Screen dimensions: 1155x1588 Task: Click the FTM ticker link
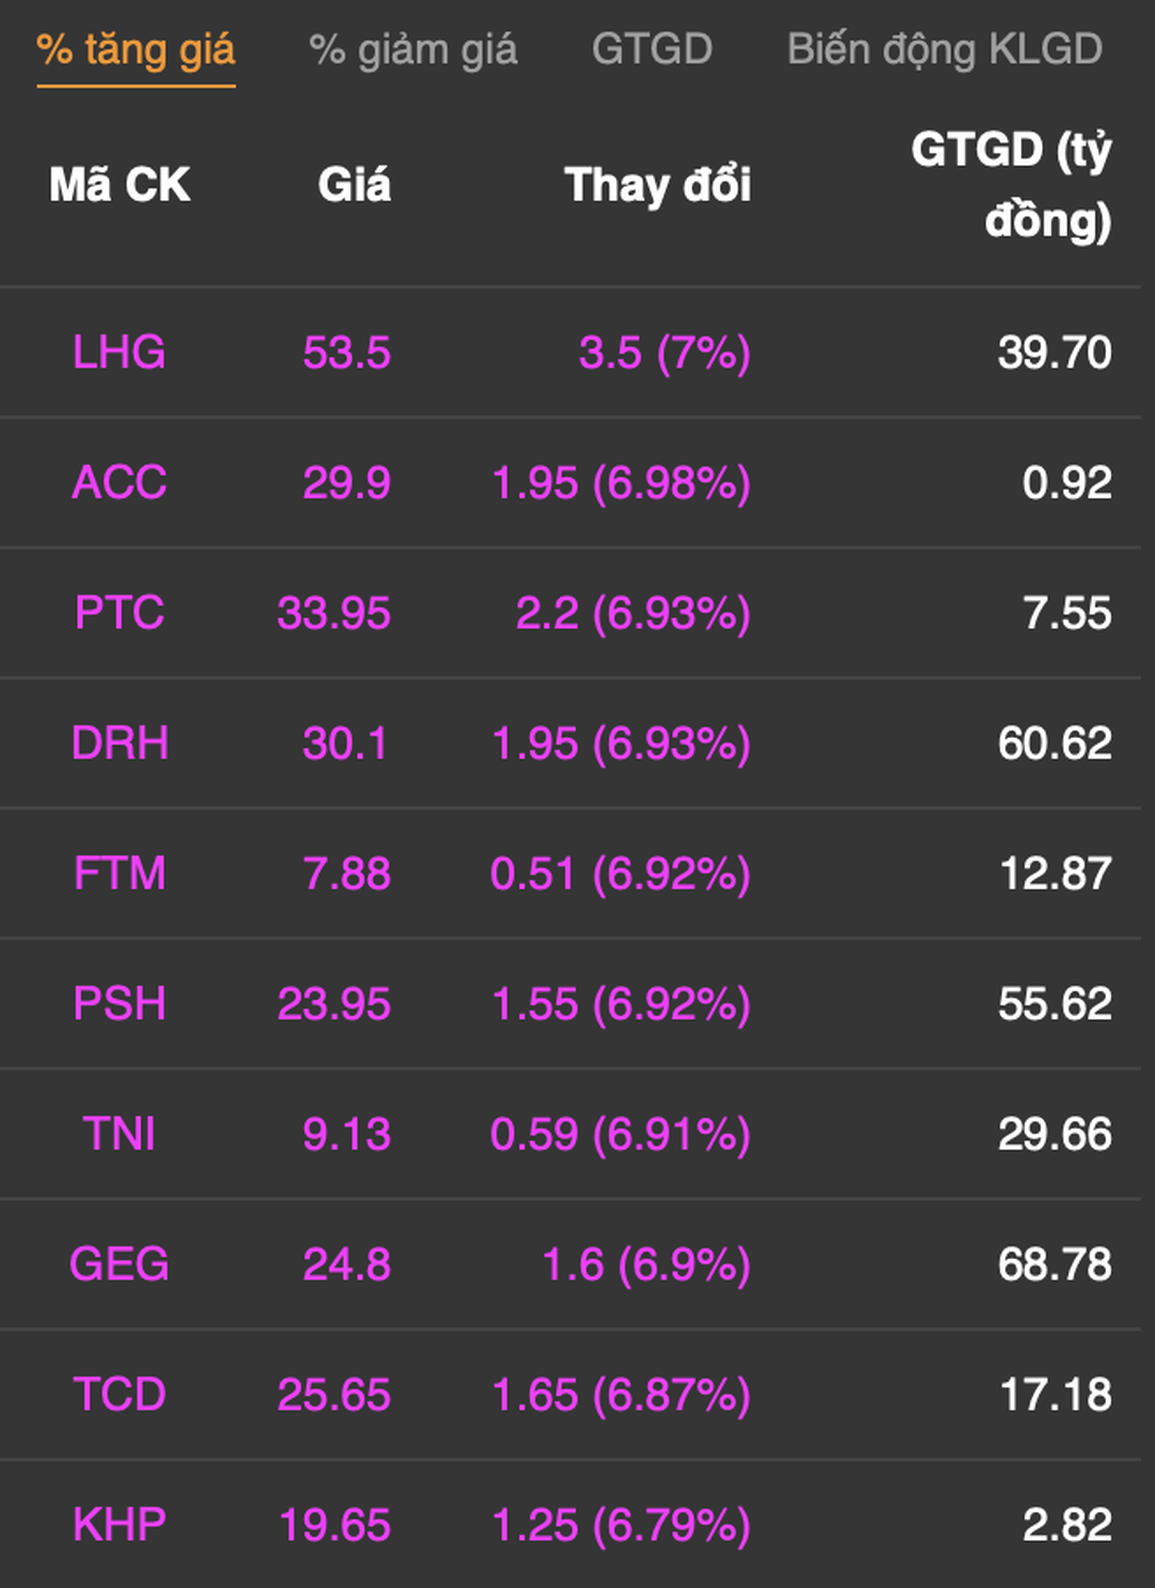coord(119,874)
